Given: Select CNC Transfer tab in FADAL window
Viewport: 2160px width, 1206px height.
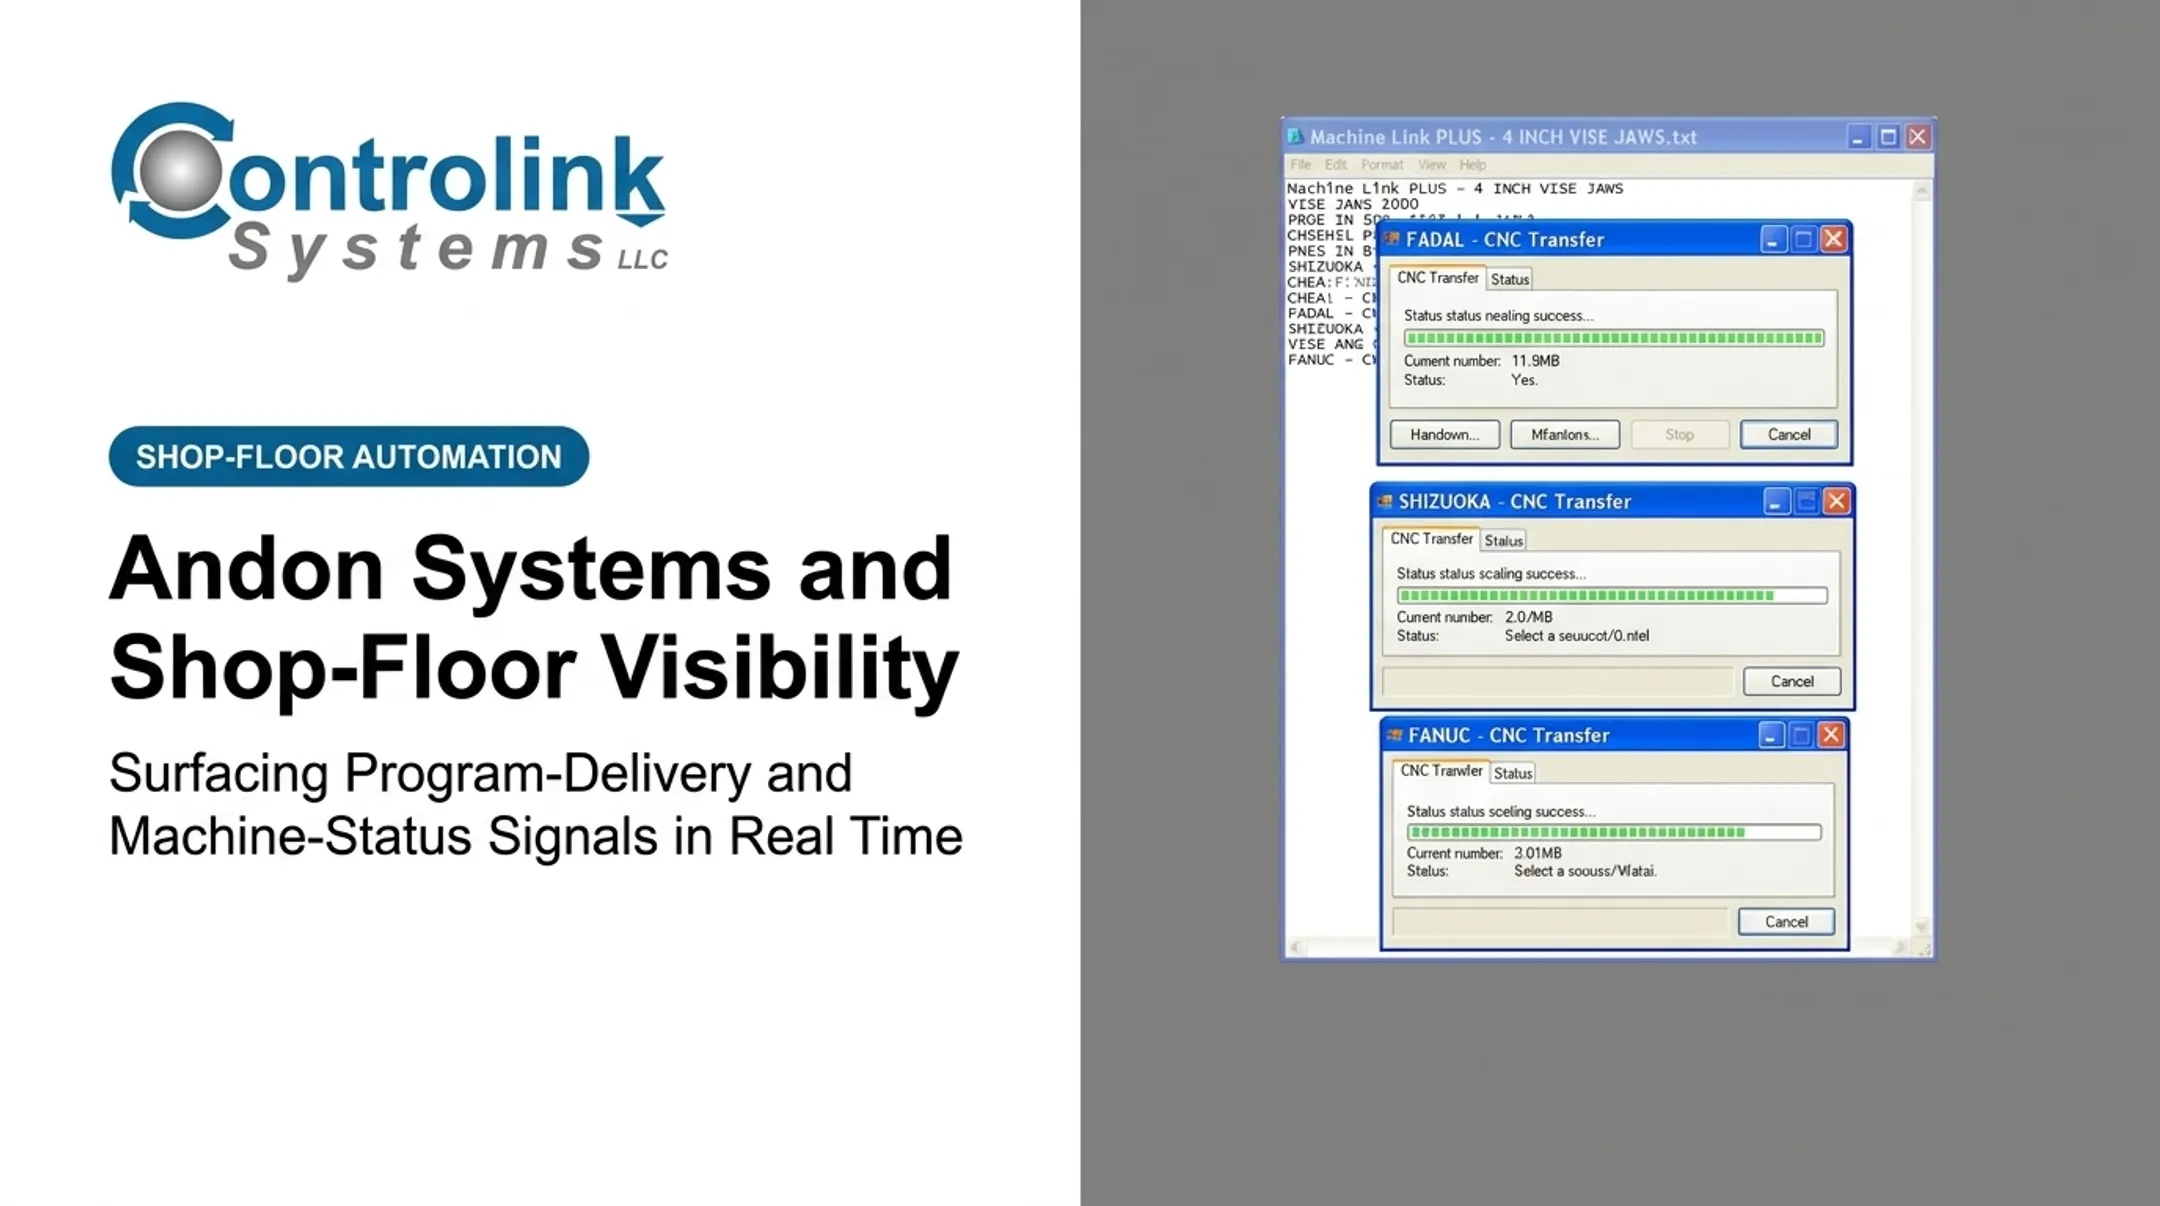Looking at the screenshot, I should point(1437,278).
